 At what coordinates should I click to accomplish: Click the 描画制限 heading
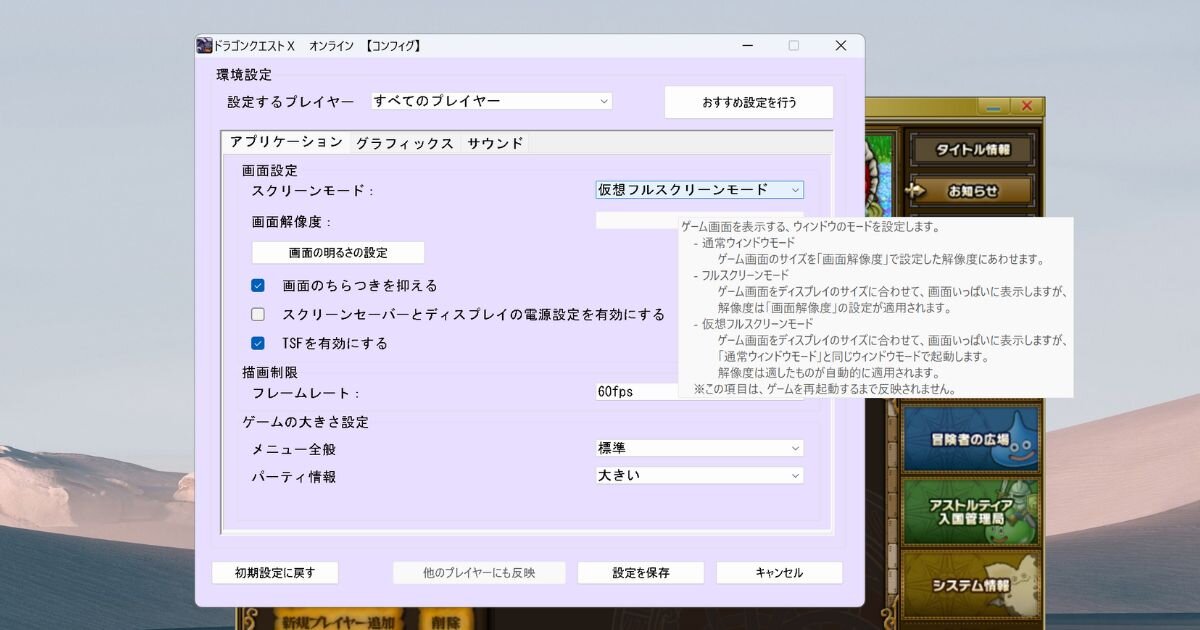click(x=270, y=372)
